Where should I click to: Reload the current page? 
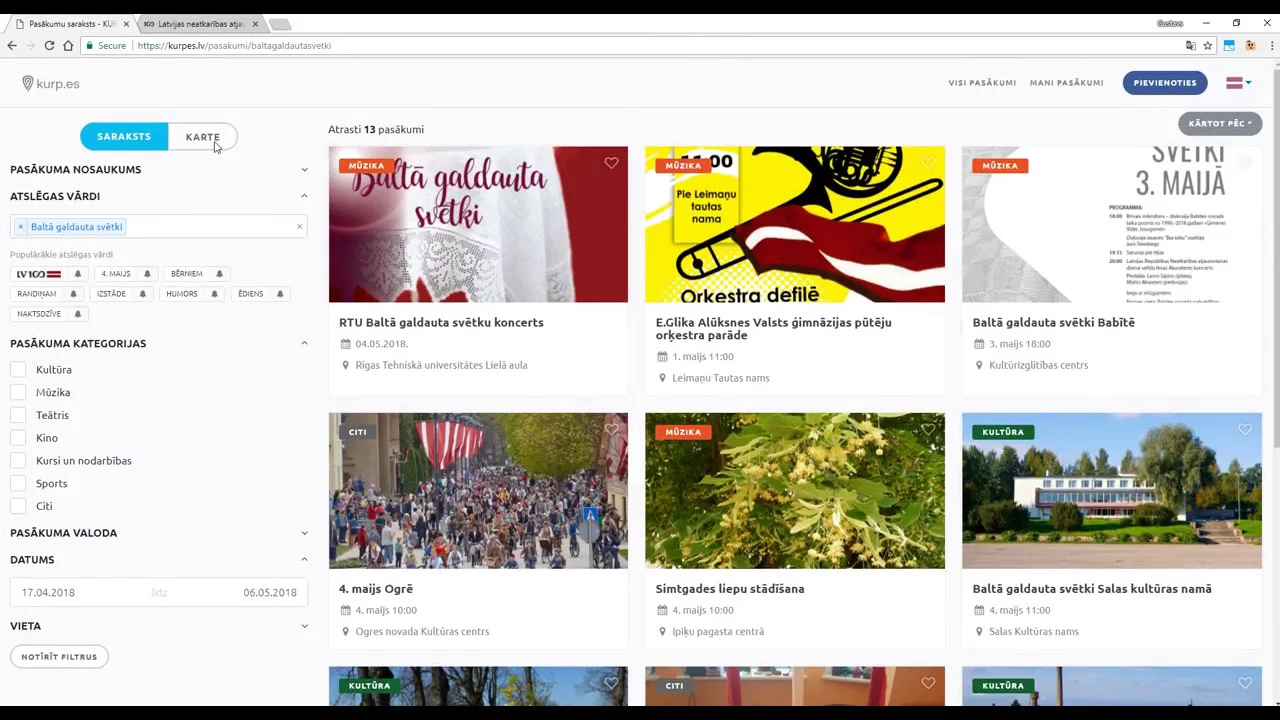[x=49, y=45]
